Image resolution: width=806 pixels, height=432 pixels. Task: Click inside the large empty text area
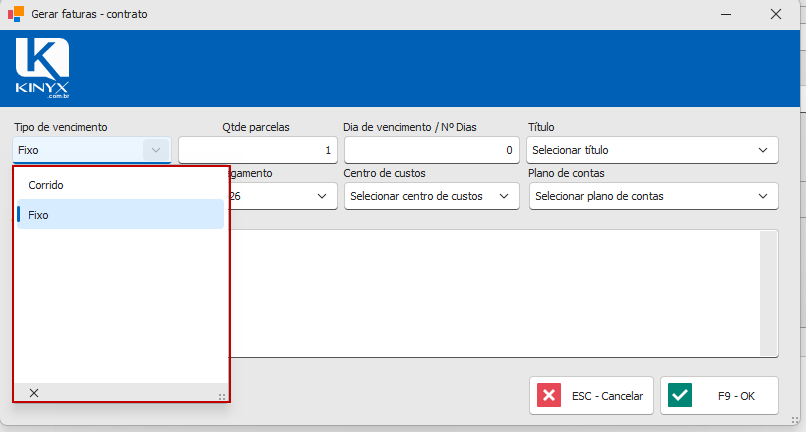point(493,293)
